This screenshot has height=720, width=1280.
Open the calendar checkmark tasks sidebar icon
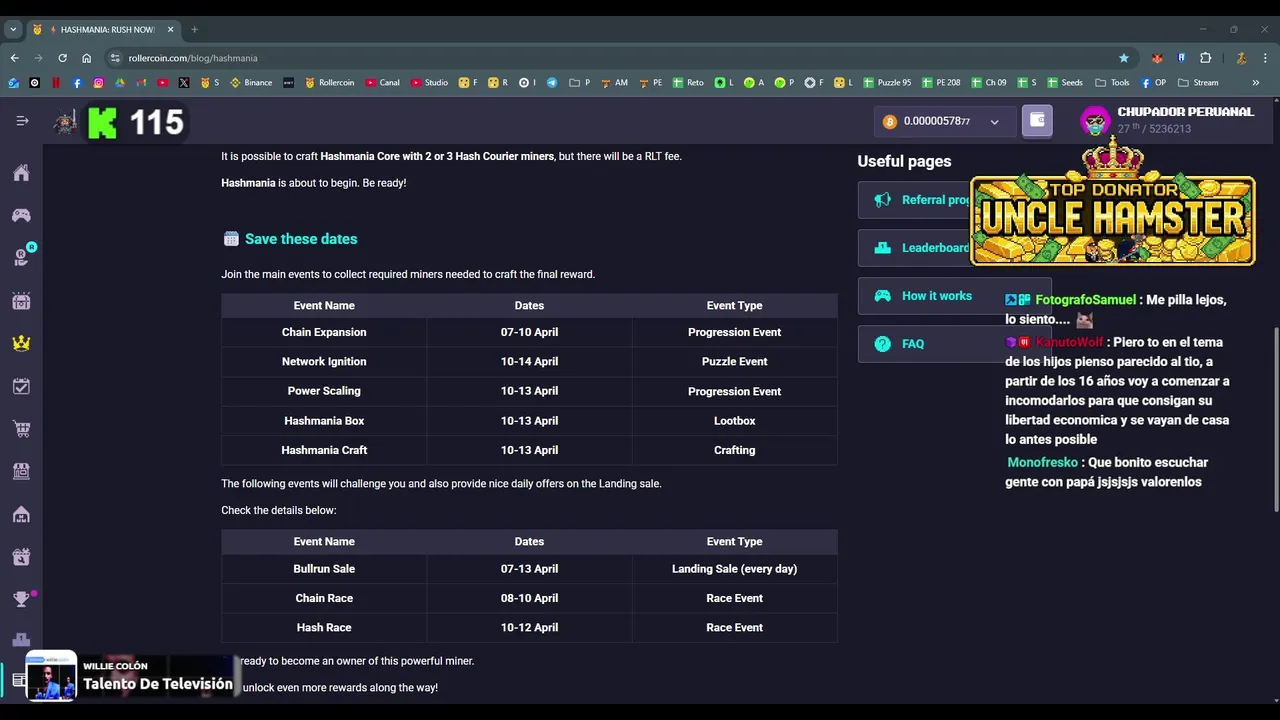[x=21, y=386]
